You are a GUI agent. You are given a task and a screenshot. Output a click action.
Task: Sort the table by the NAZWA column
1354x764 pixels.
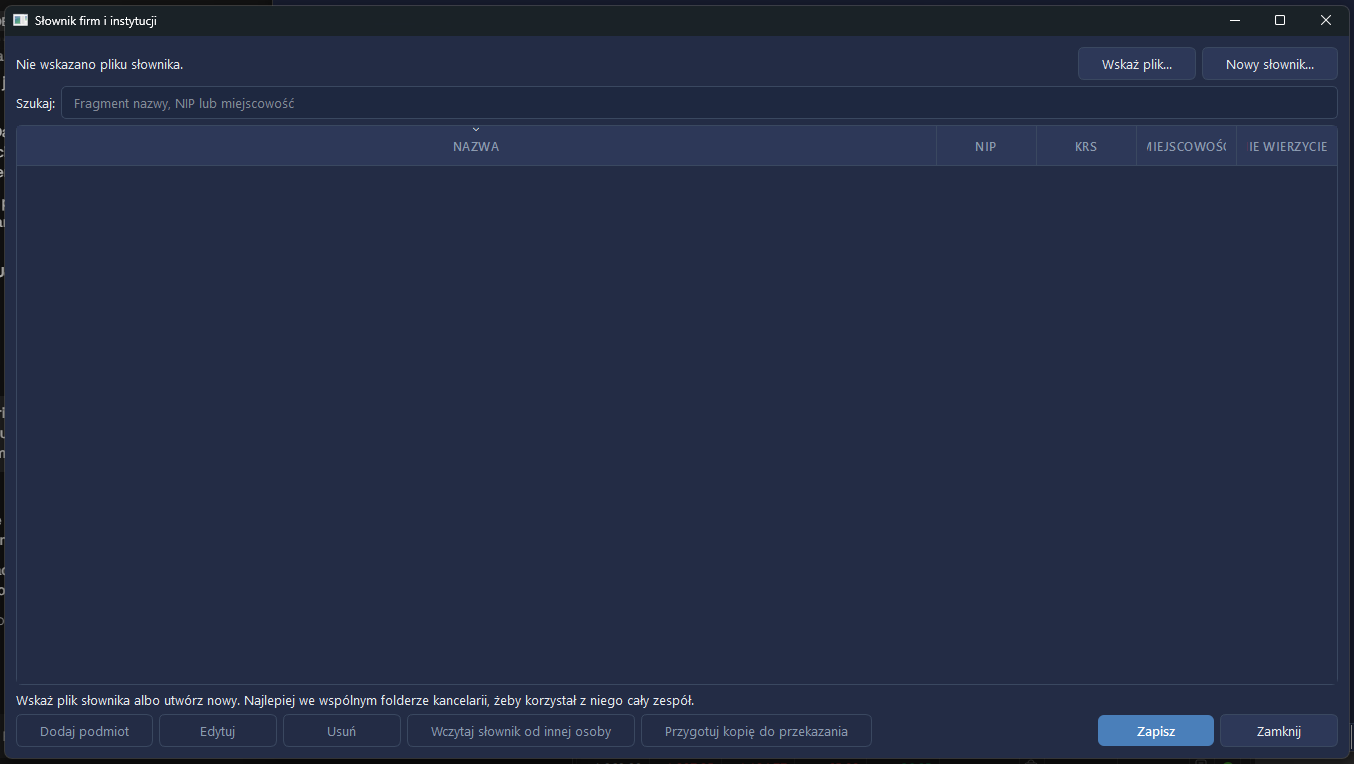476,146
